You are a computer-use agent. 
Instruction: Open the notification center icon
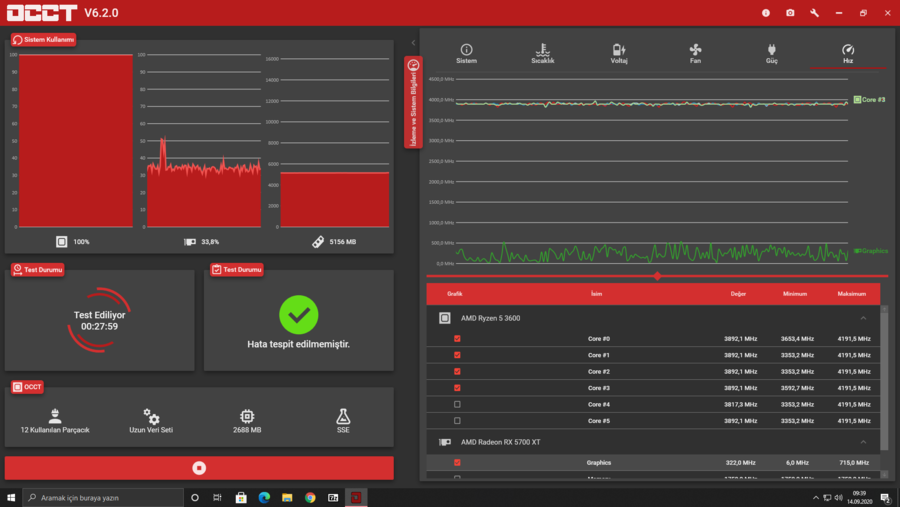pyautogui.click(x=886, y=498)
